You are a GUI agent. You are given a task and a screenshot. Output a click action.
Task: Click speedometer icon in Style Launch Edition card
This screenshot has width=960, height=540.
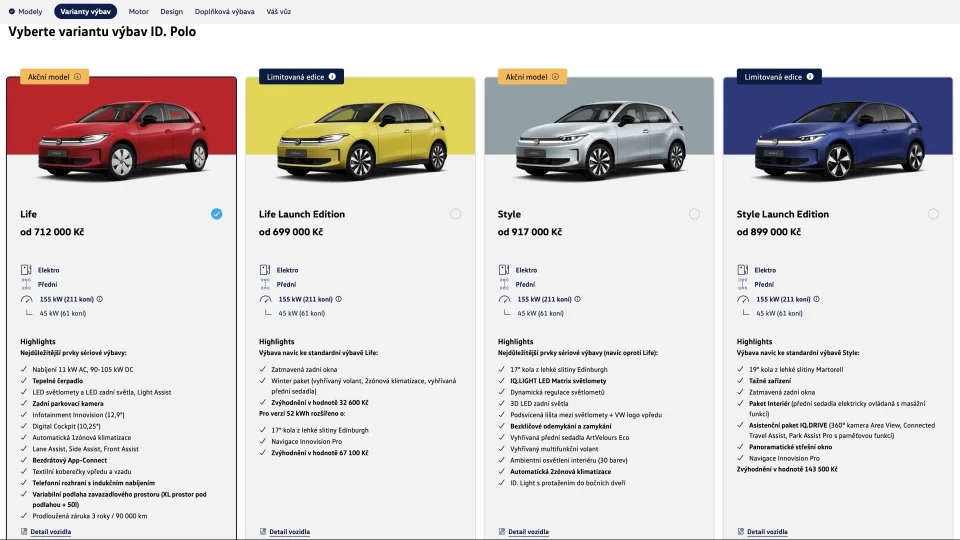[743, 299]
